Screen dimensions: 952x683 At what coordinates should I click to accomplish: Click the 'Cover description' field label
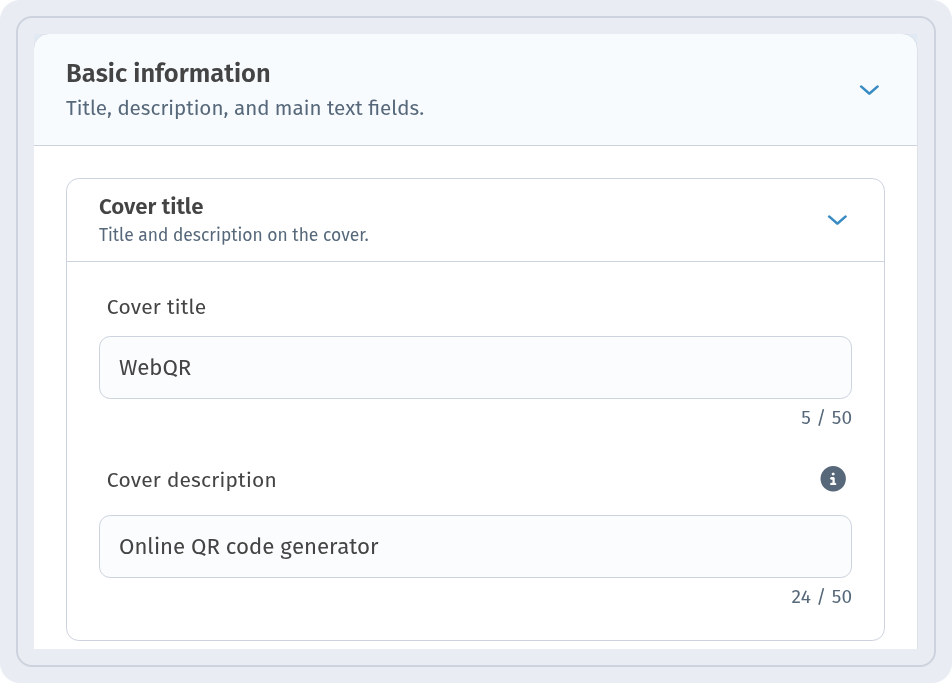(x=191, y=480)
